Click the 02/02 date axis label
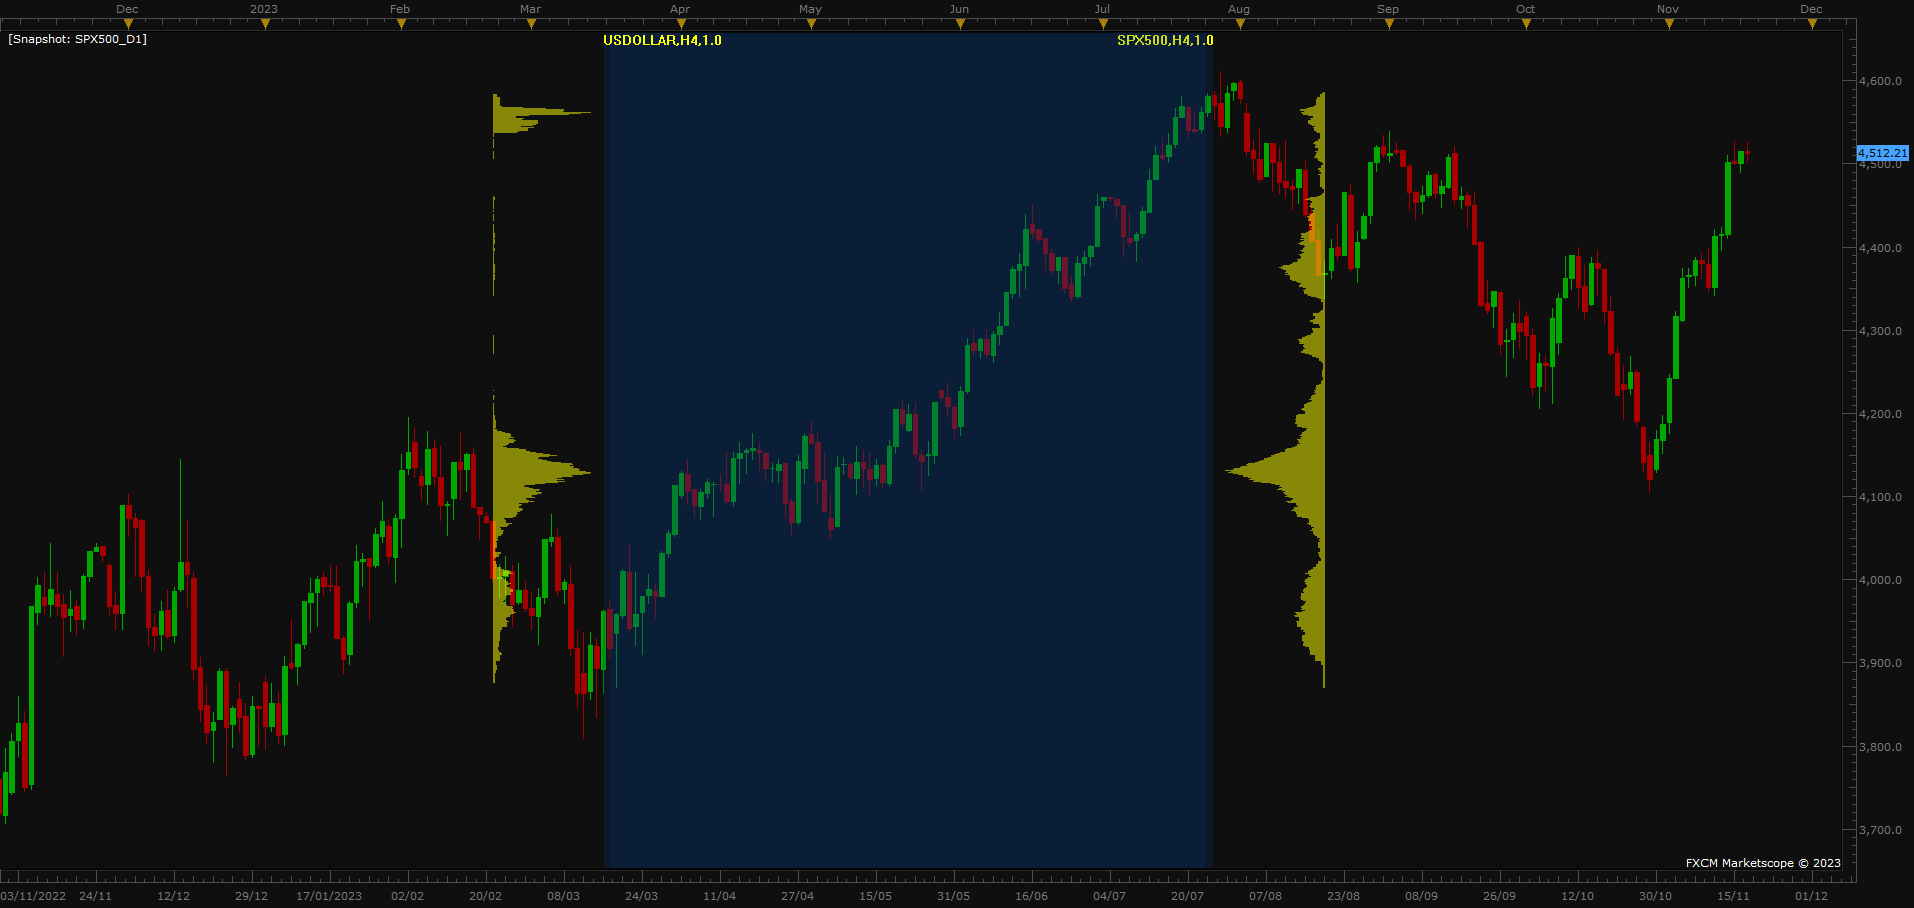 (408, 896)
